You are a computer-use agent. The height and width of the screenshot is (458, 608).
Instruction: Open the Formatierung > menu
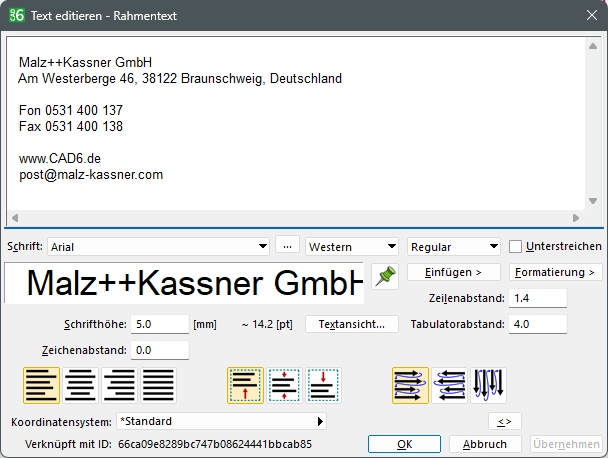[555, 272]
